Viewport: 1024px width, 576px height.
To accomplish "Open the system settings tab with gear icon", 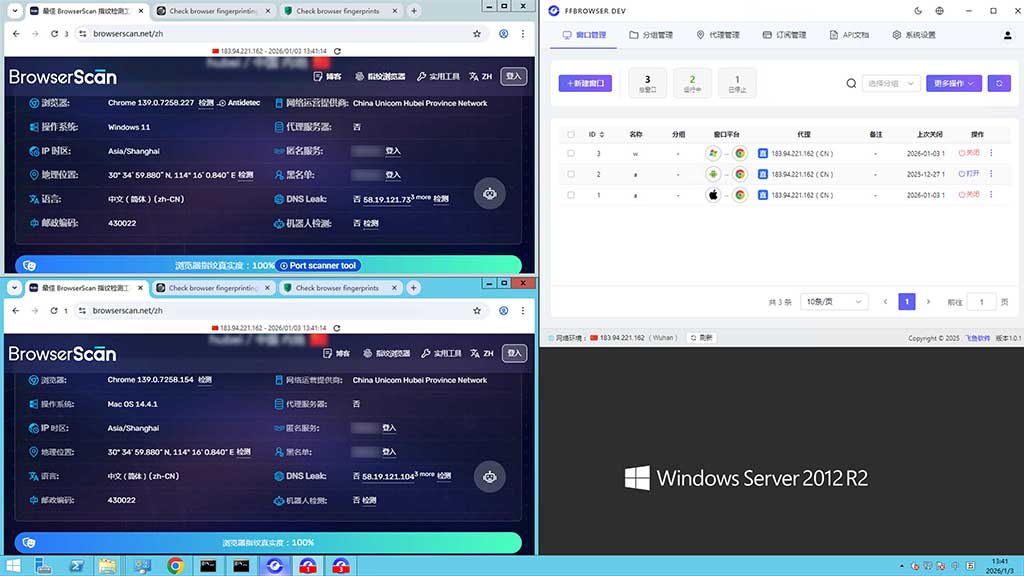I will [x=914, y=35].
